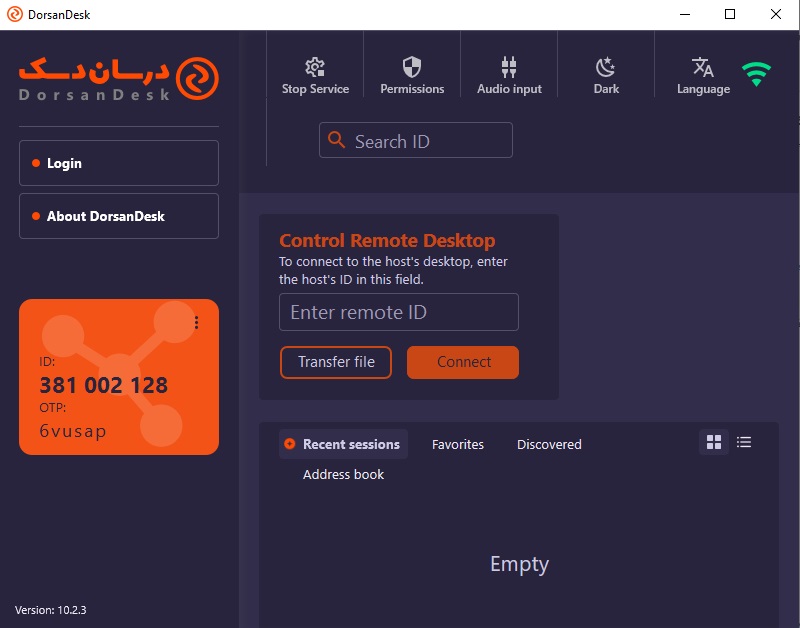The height and width of the screenshot is (628, 800).
Task: Click the ID number 381 002 128
Action: point(104,385)
